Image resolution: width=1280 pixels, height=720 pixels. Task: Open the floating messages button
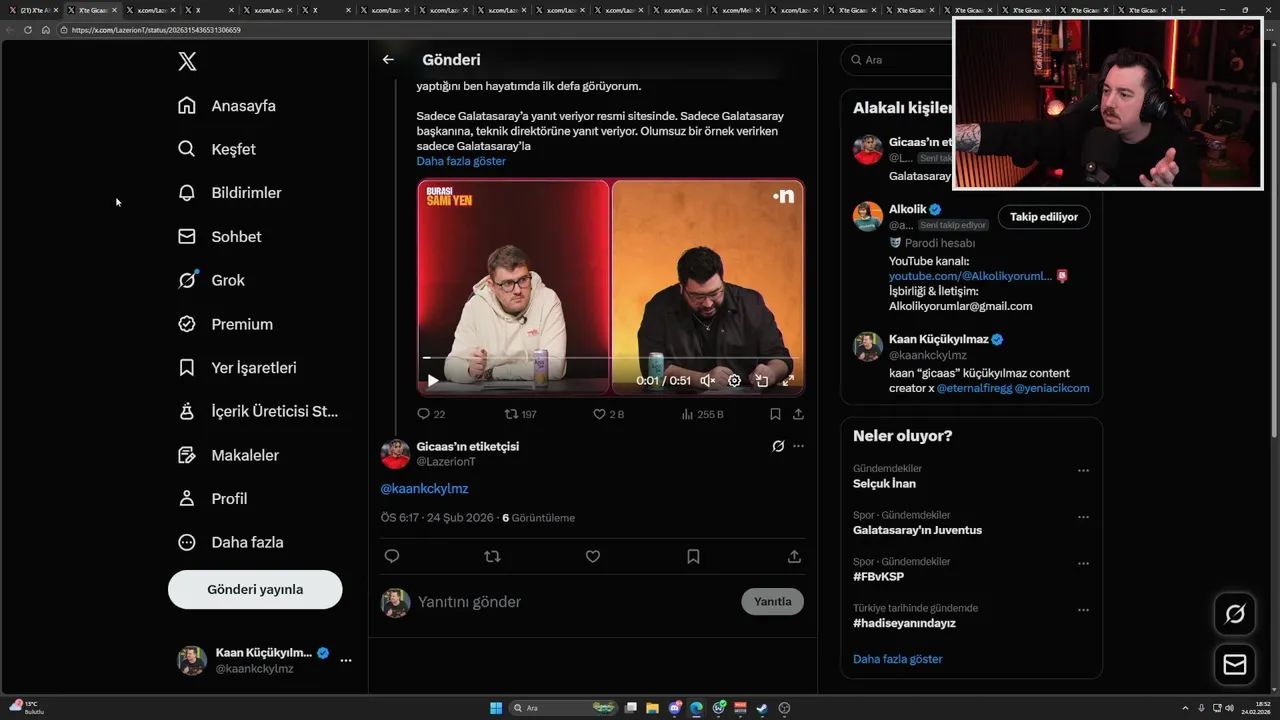(x=1235, y=665)
